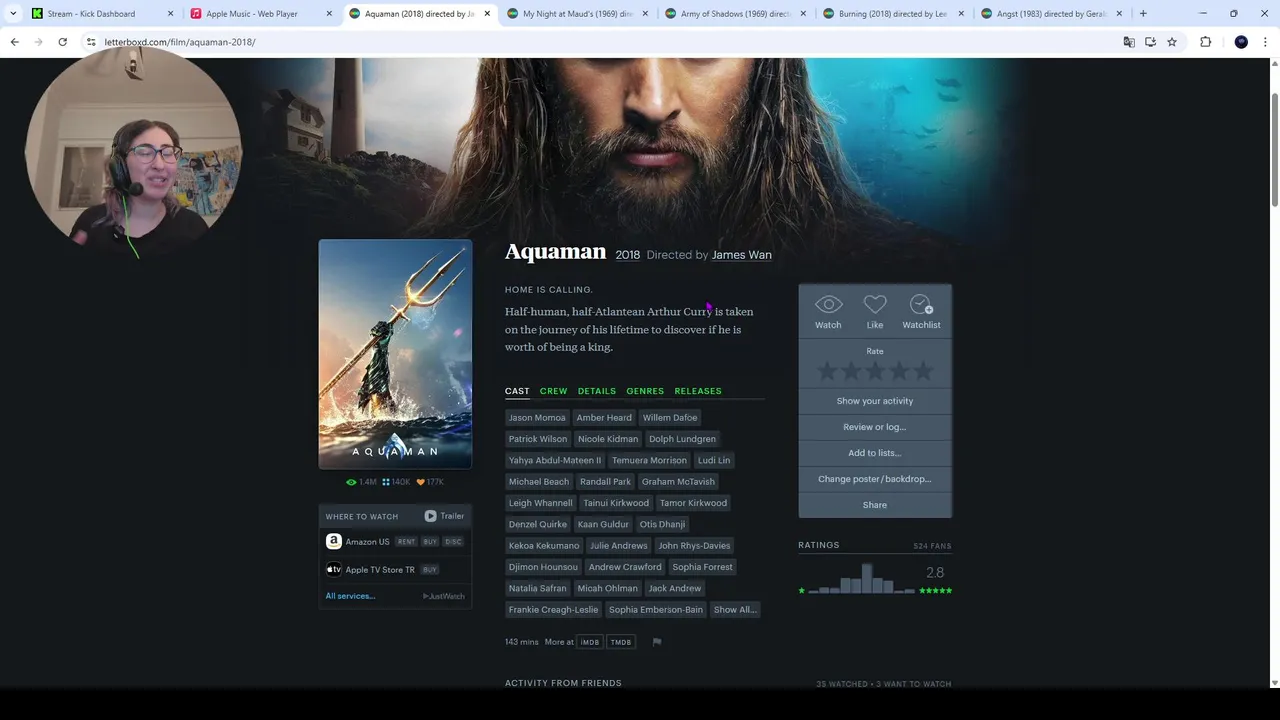Click the Aquaman poster thumbnail
Viewport: 1280px width, 720px height.
pyautogui.click(x=395, y=354)
